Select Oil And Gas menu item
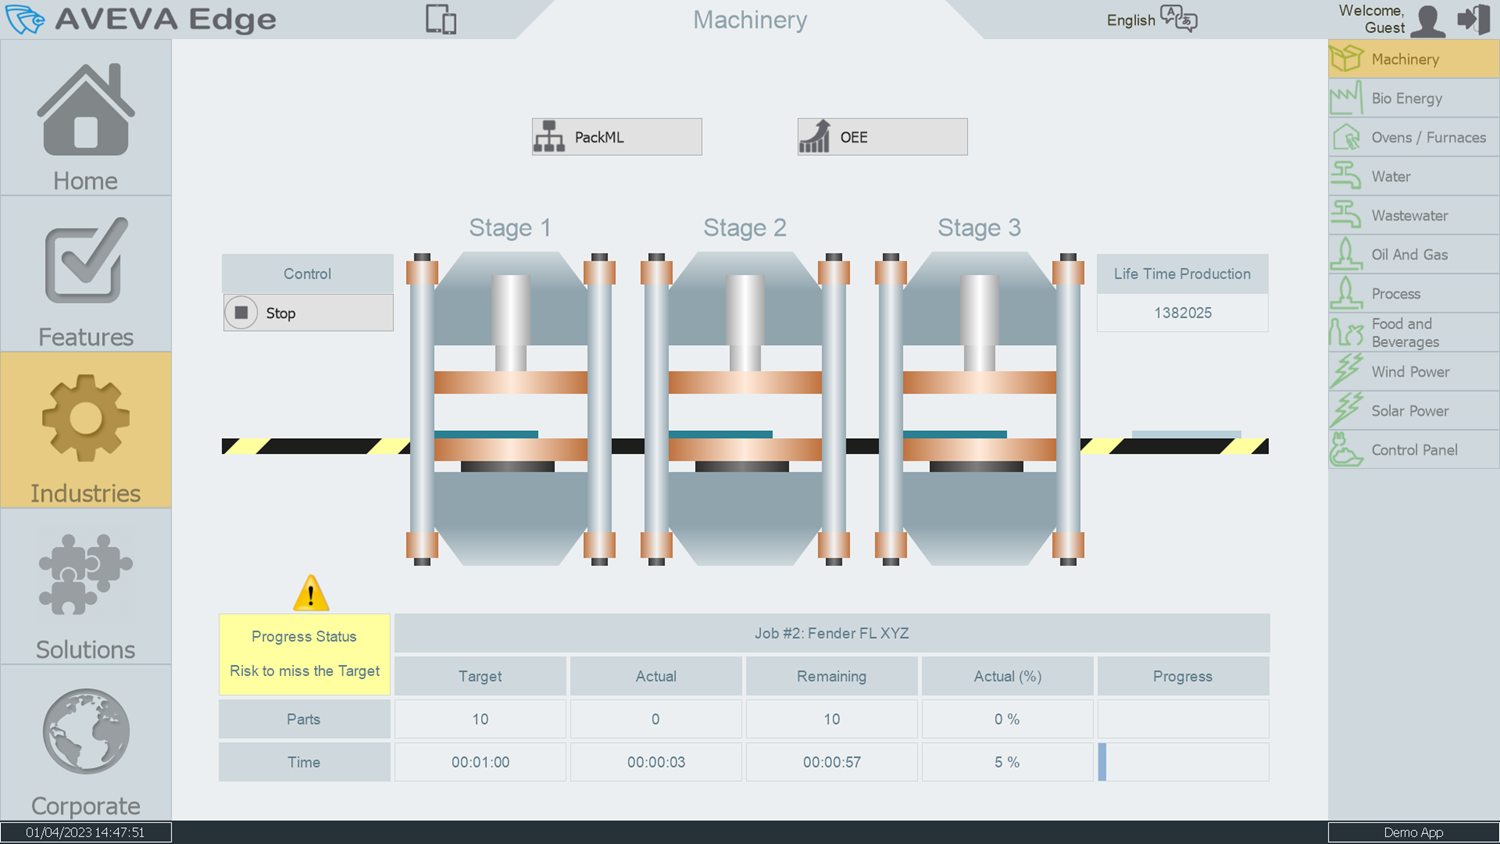 (1414, 254)
